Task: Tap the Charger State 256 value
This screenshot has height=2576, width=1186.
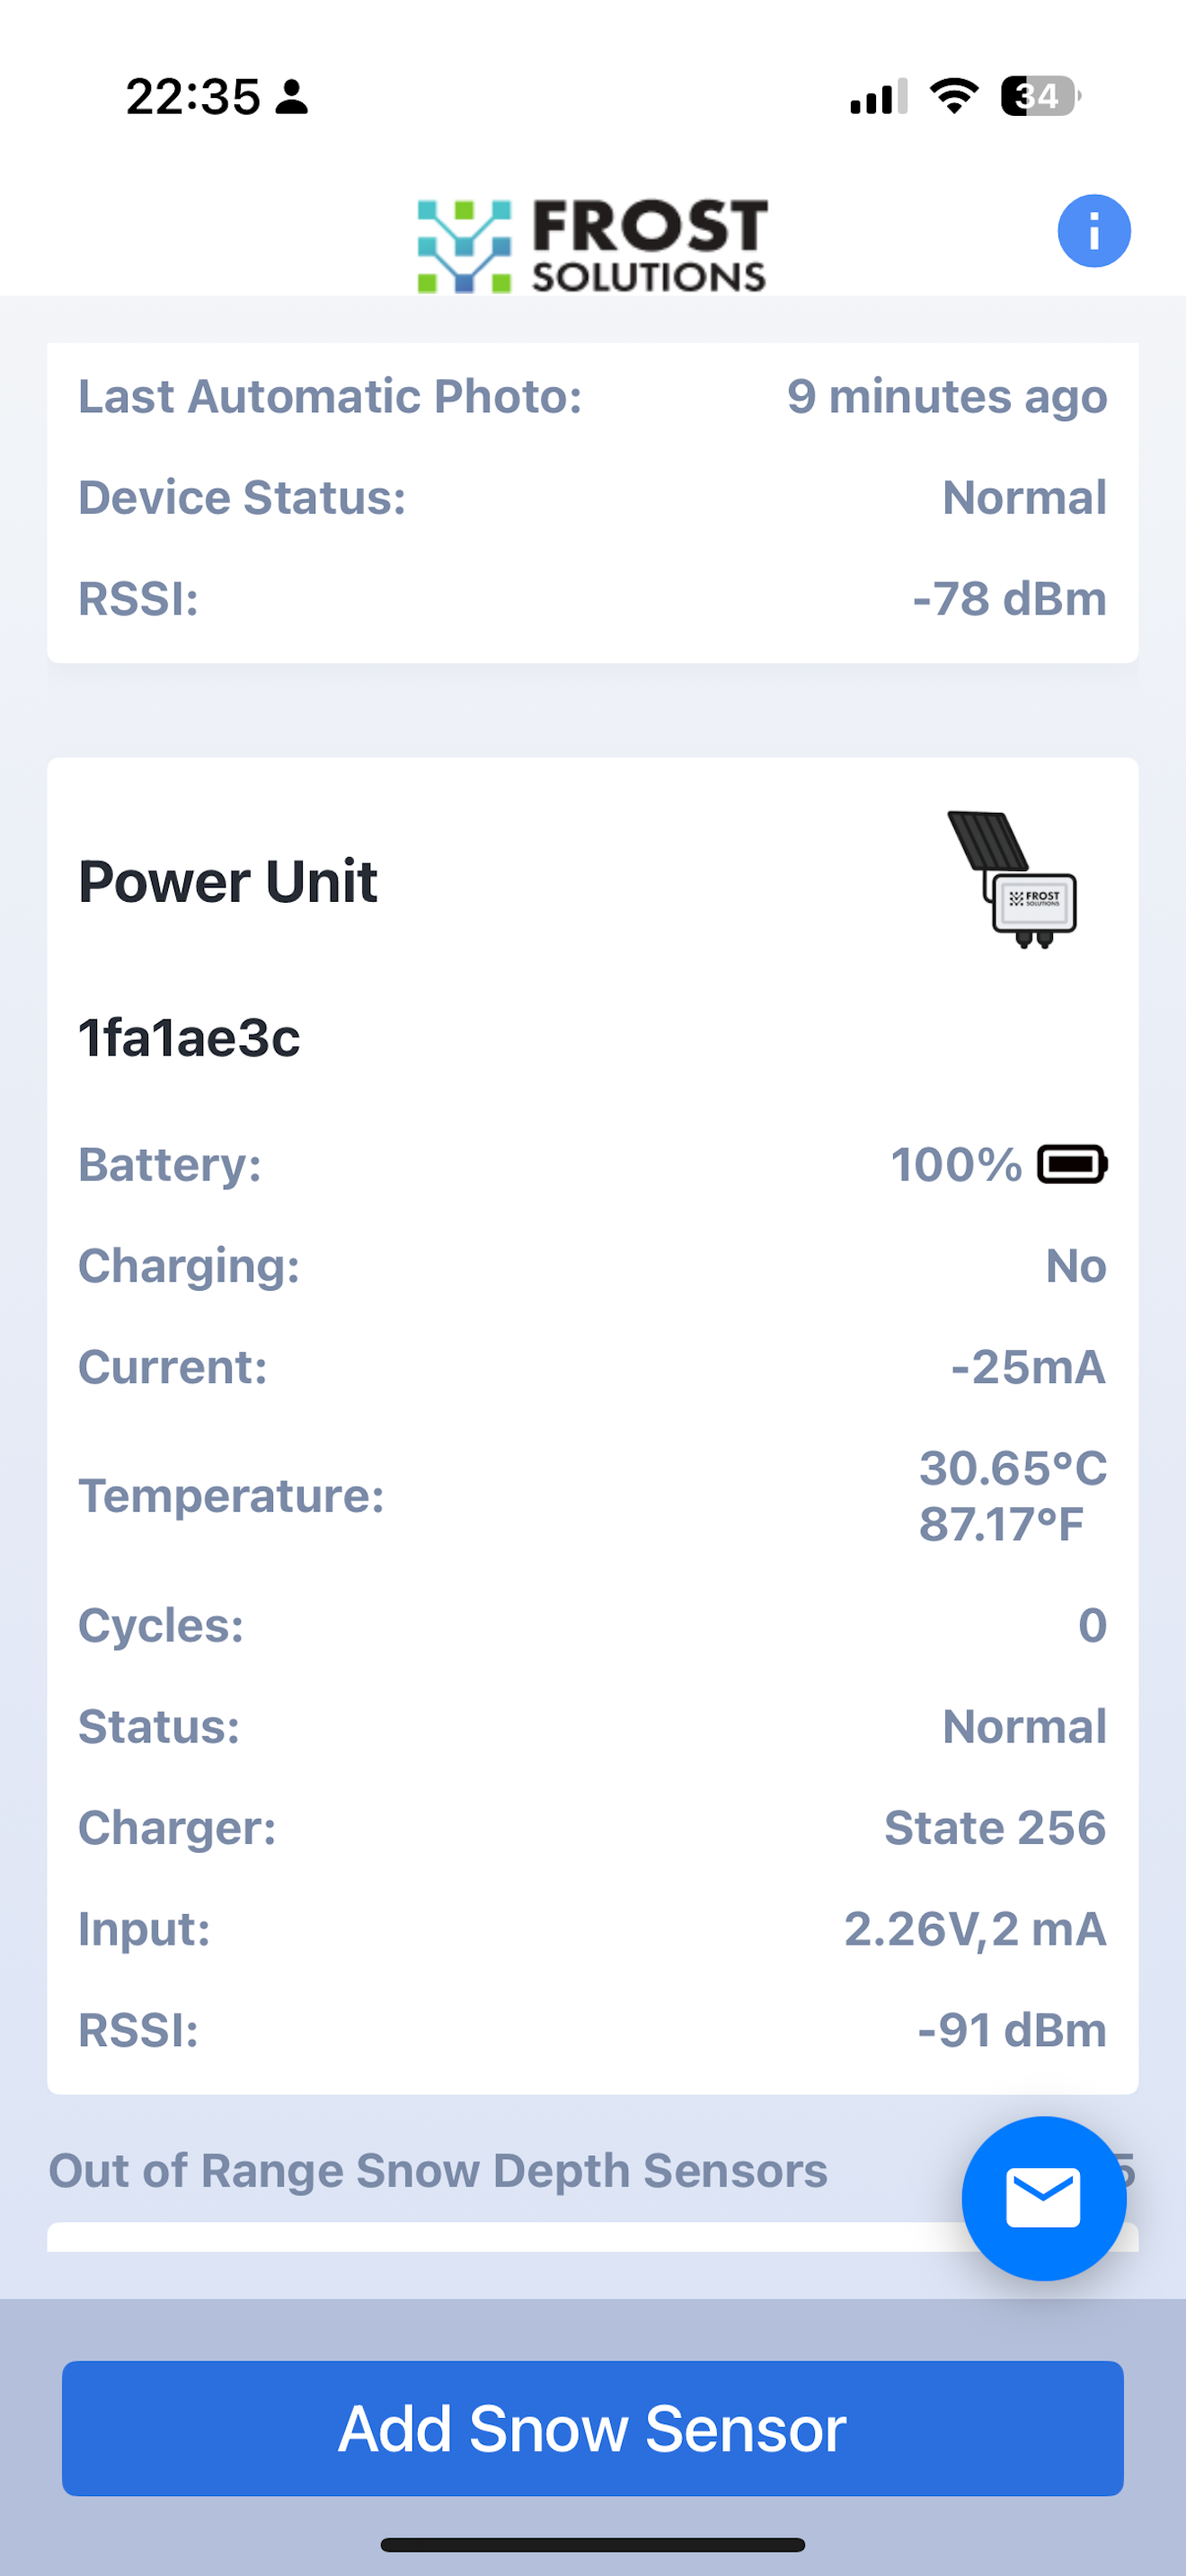Action: [x=995, y=1828]
